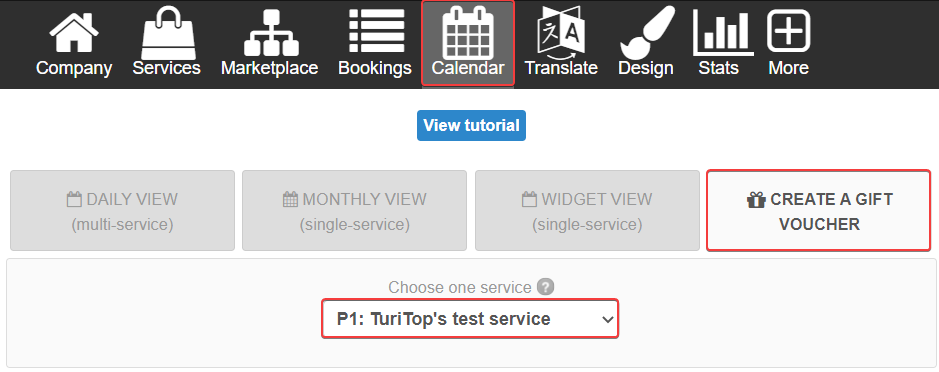Open the Company home icon
The image size is (939, 372).
[74, 33]
